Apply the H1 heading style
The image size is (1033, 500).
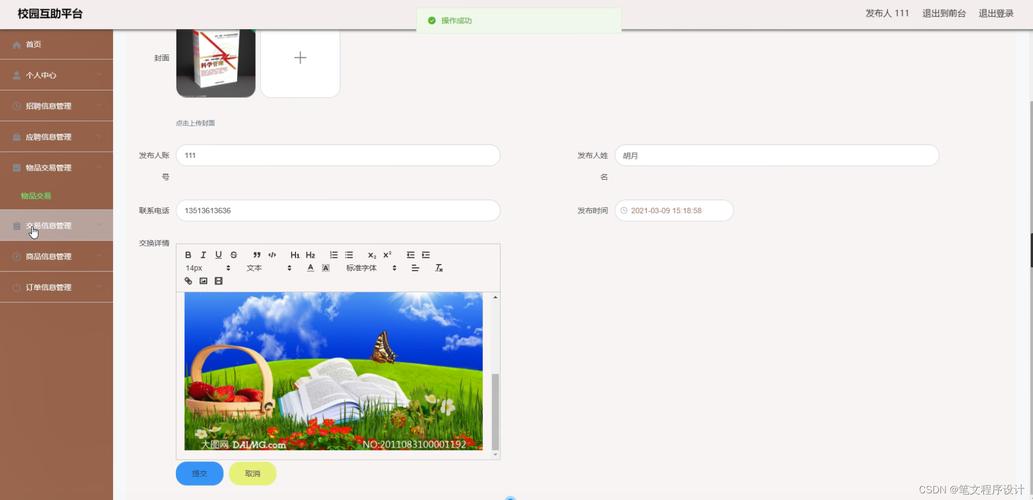[295, 255]
